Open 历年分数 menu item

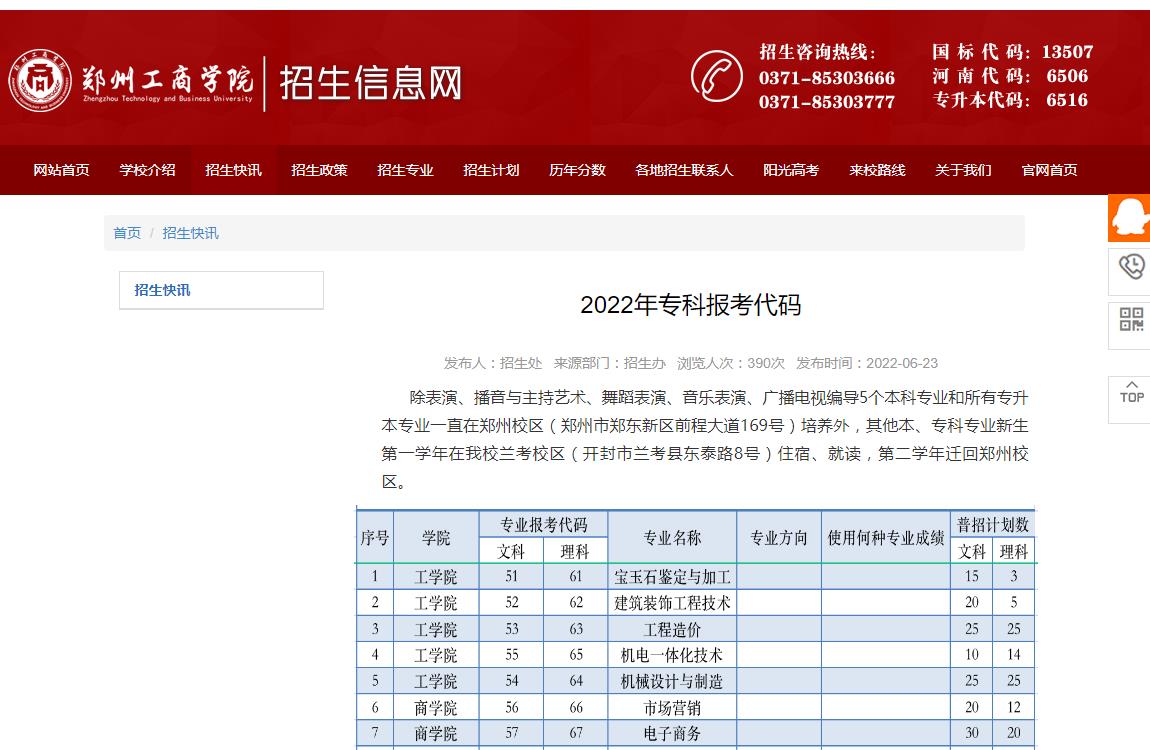577,170
